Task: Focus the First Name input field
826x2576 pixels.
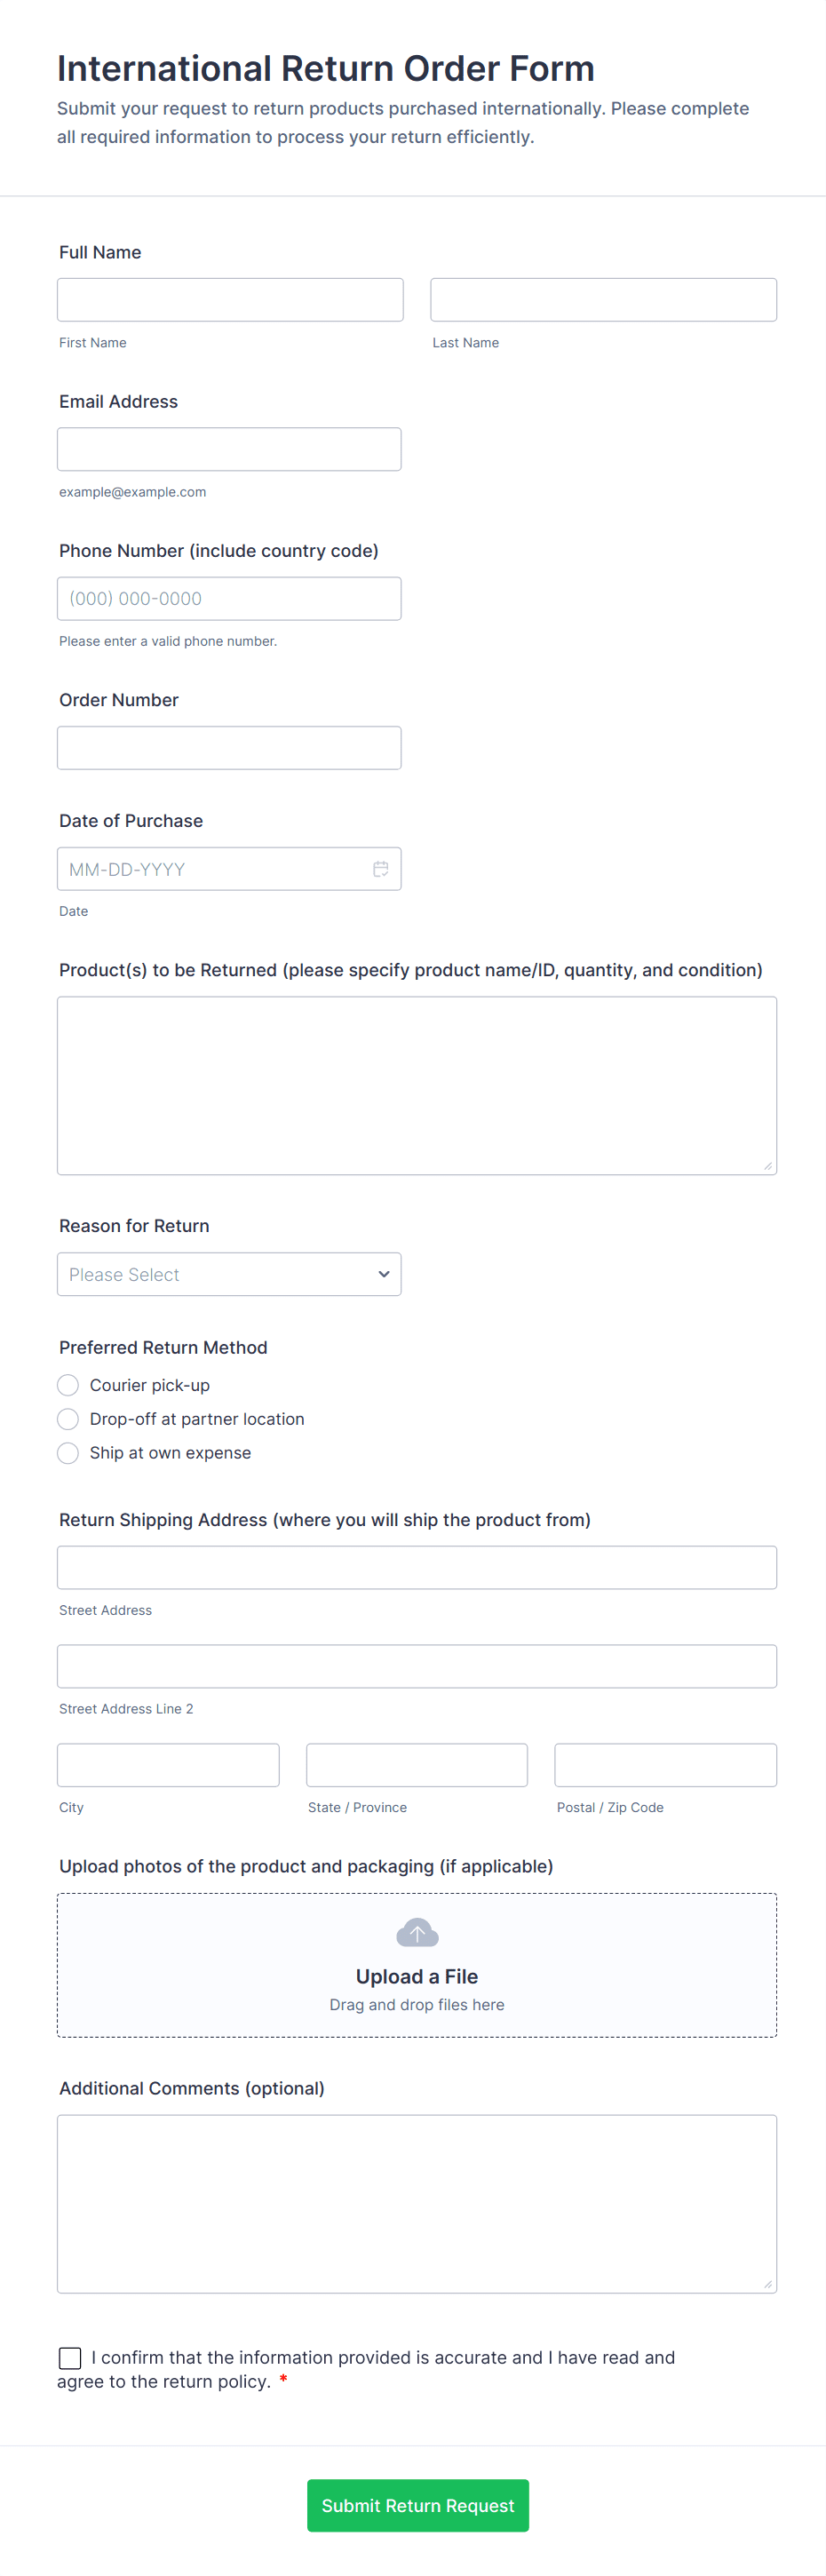Action: point(230,300)
